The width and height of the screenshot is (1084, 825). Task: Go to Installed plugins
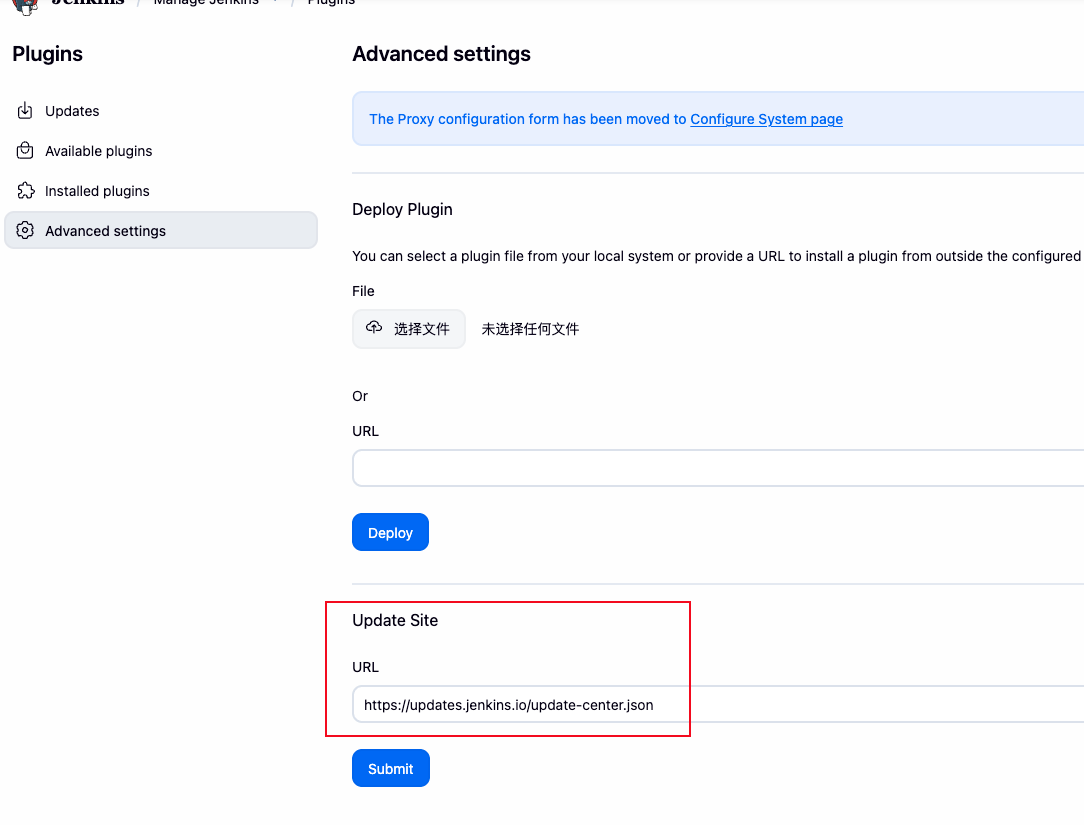point(160,191)
